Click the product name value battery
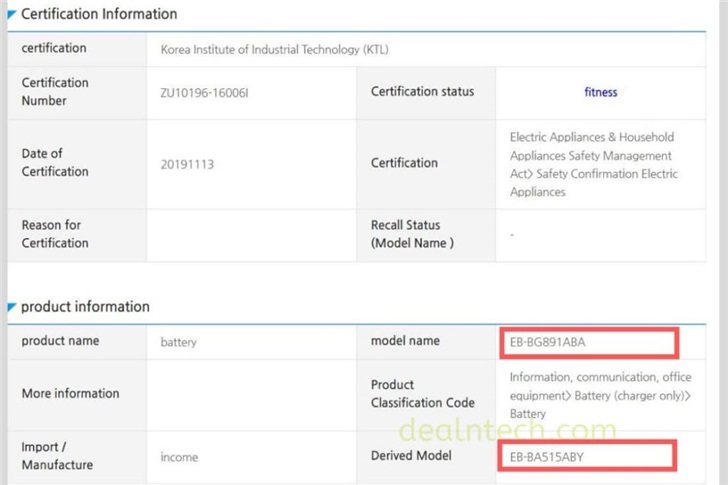This screenshot has height=485, width=728. click(179, 342)
